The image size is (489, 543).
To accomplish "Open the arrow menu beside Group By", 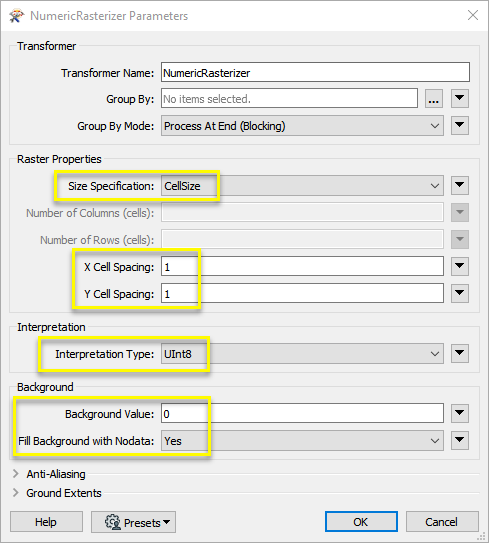I will [460, 99].
